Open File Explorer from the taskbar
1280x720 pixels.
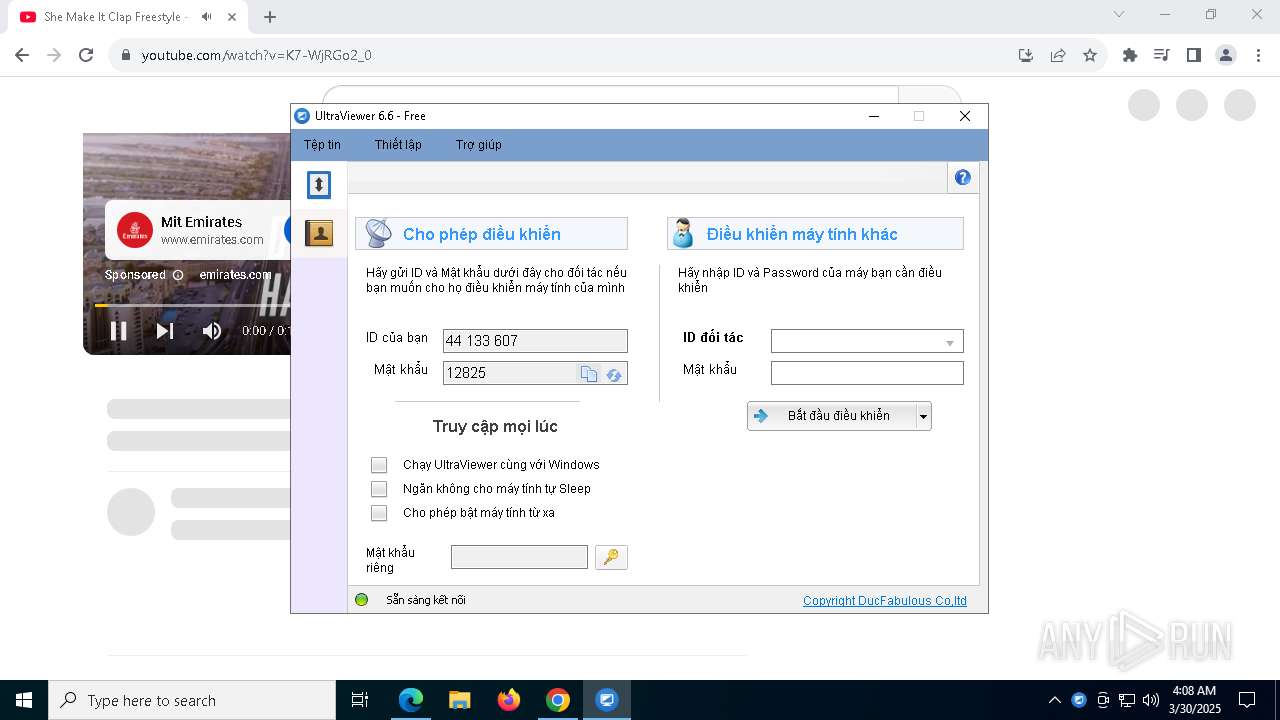(x=460, y=700)
